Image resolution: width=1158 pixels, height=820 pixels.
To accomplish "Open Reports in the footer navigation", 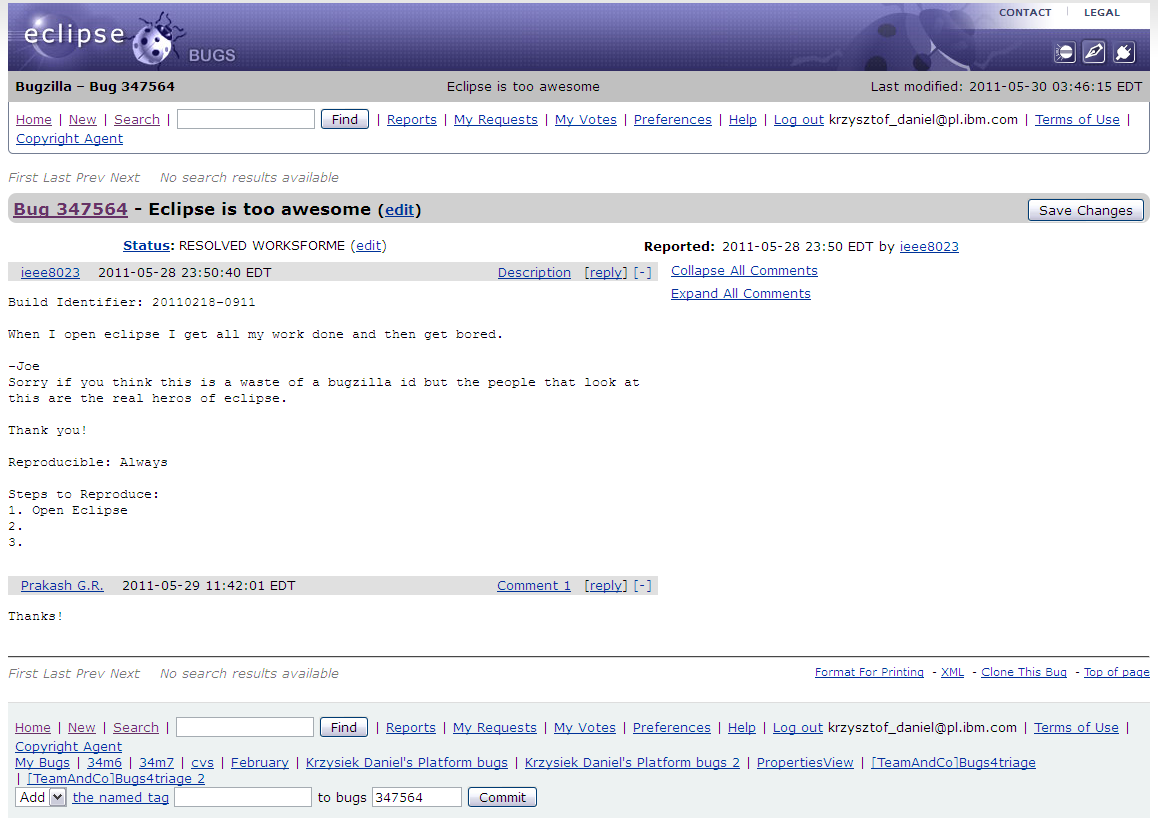I will (411, 728).
